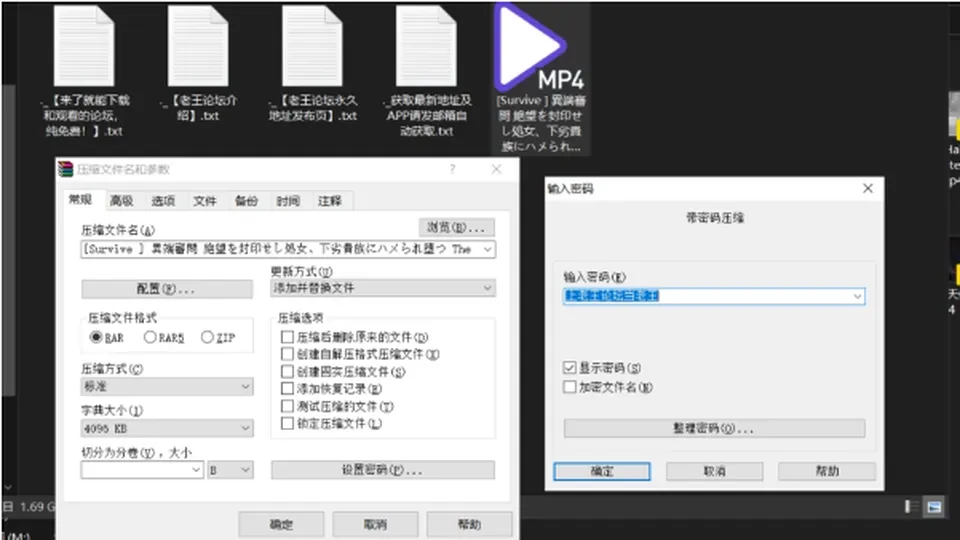The image size is (960, 540).
Task: Open archive name dropdown arrow
Action: (487, 249)
